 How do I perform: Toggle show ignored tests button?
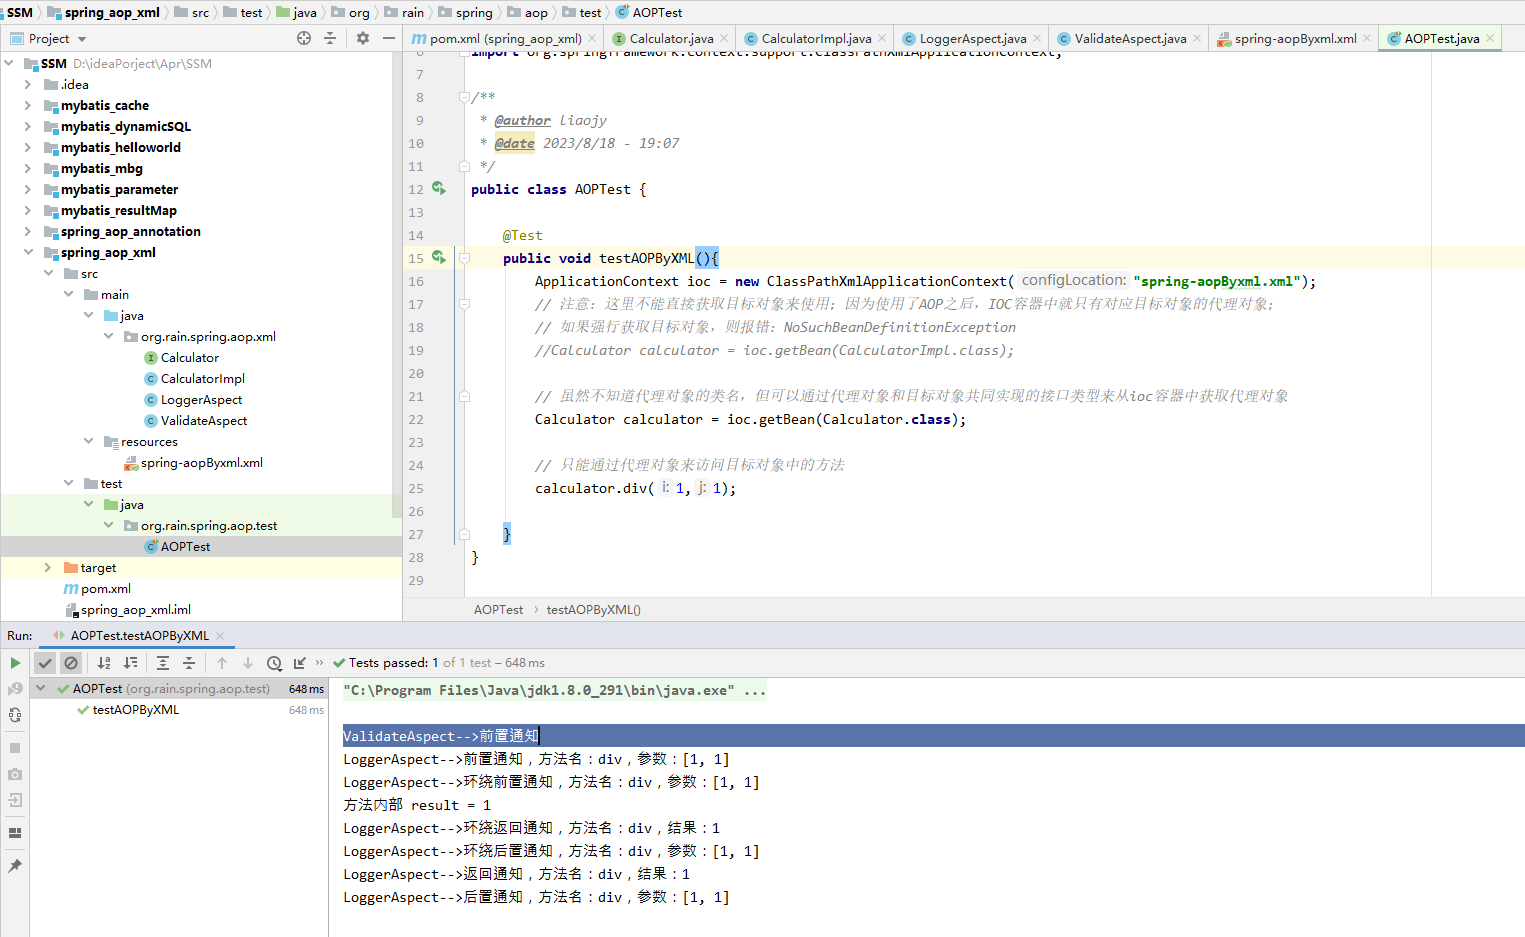pyautogui.click(x=71, y=663)
